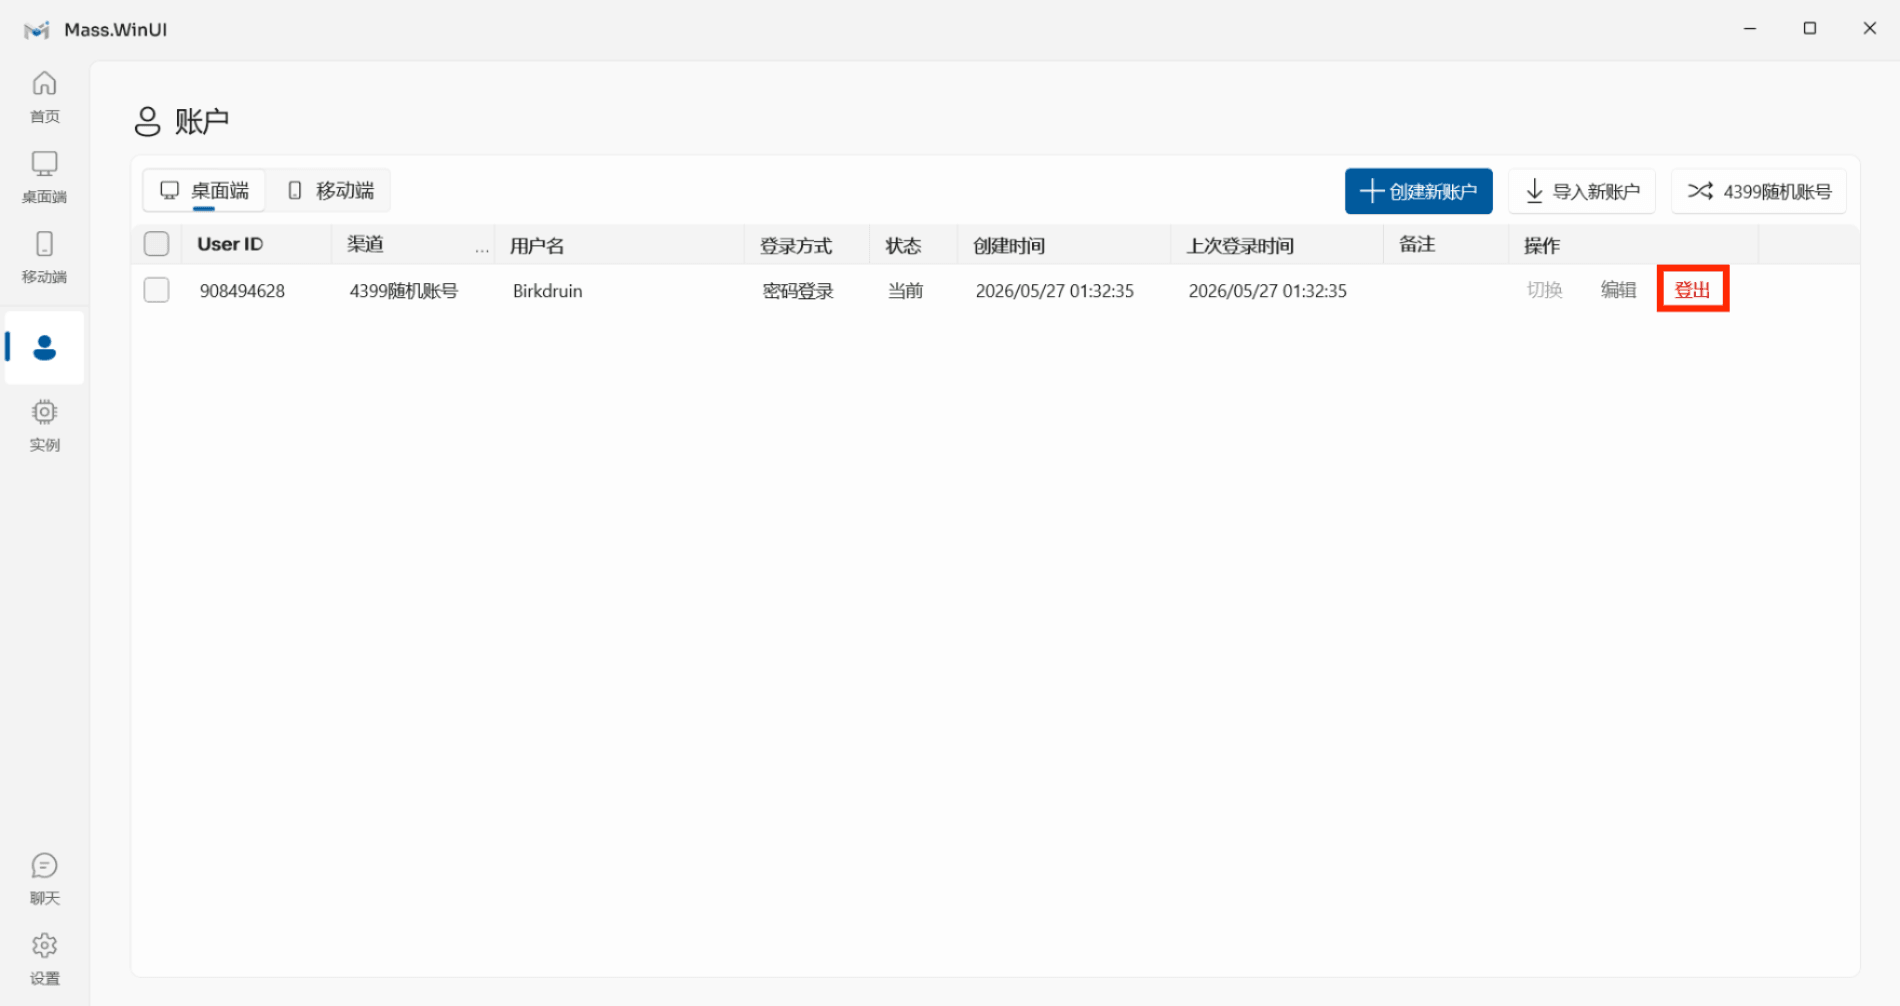Switch to the 移动端 tab
The image size is (1900, 1006).
tap(330, 190)
